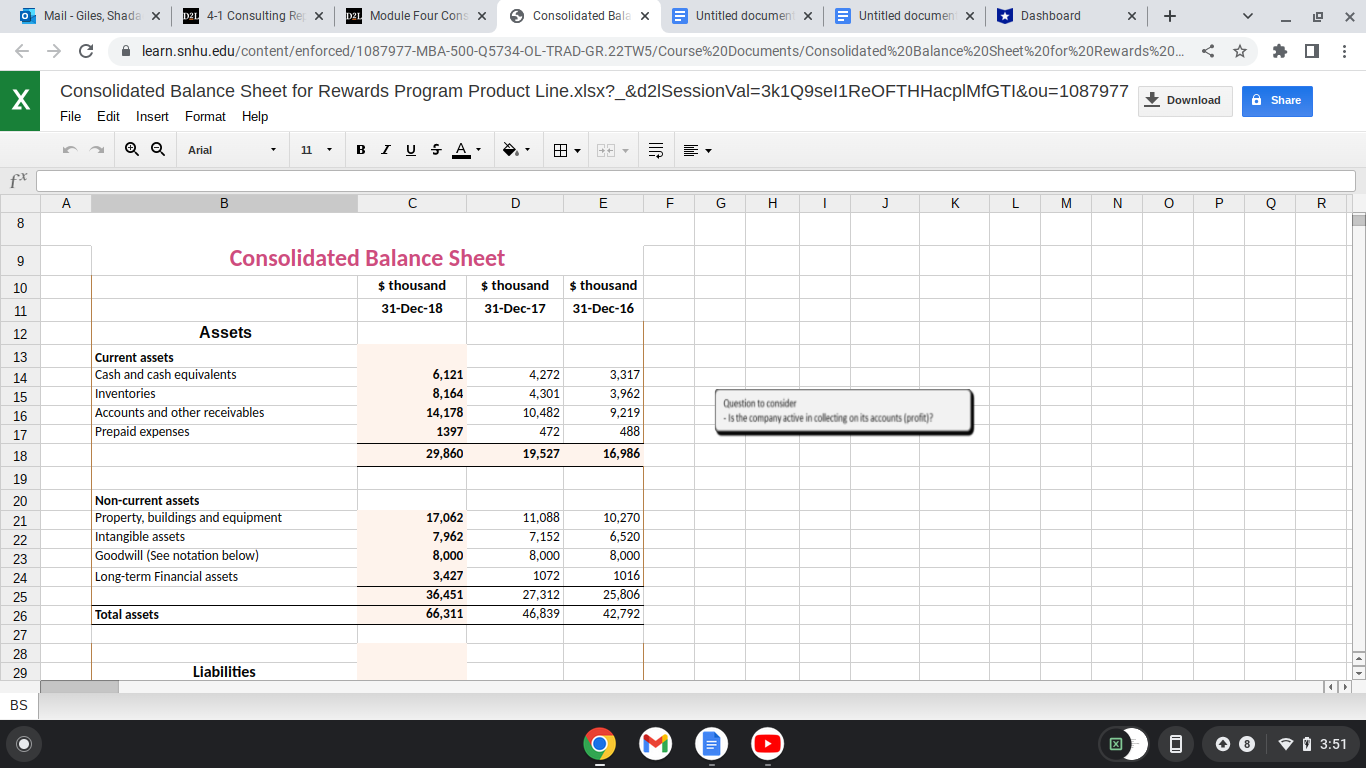
Task: Toggle browser side panel icon
Action: (1312, 51)
